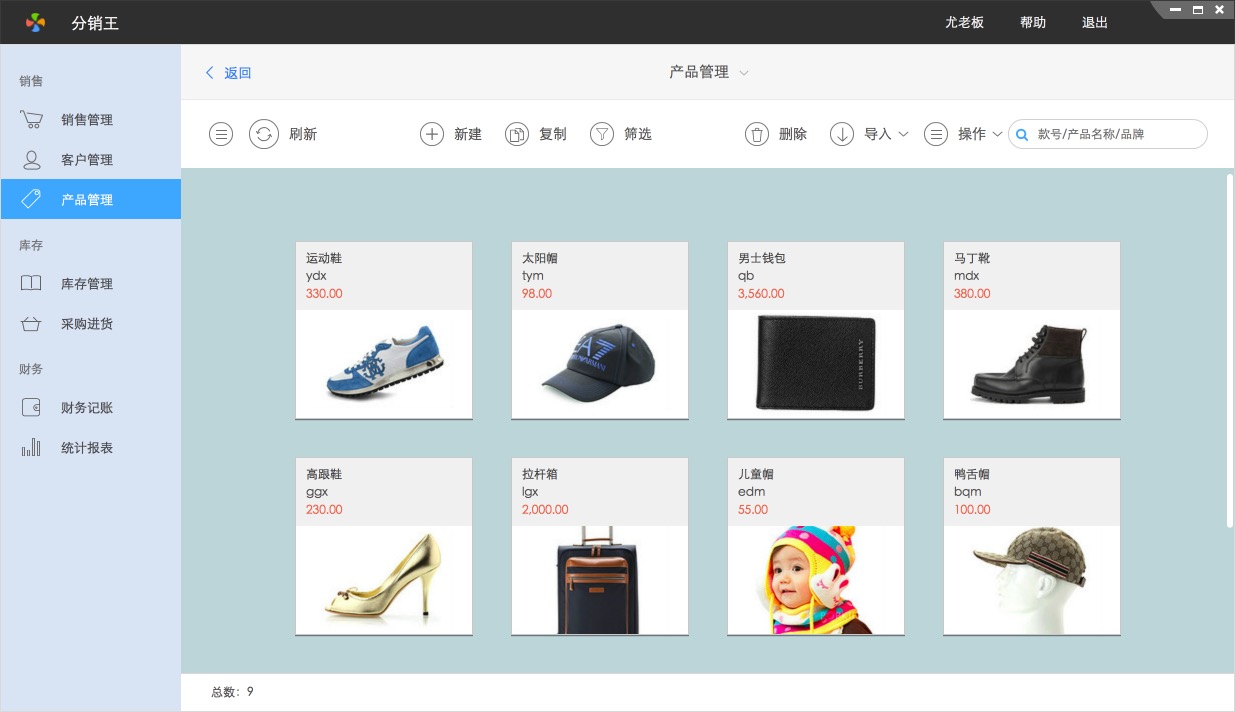Viewport: 1235px width, 712px height.
Task: Click the 返回 back link
Action: [229, 73]
